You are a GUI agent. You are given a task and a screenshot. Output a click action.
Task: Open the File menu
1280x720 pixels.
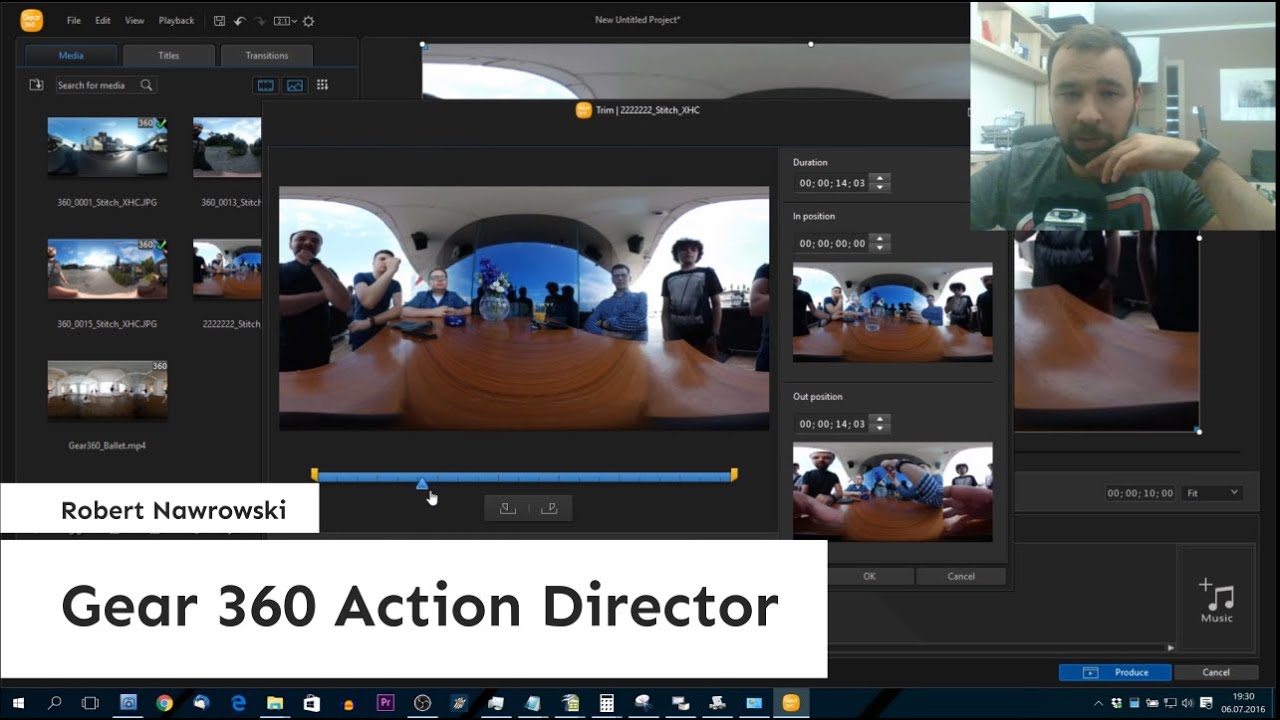[74, 20]
